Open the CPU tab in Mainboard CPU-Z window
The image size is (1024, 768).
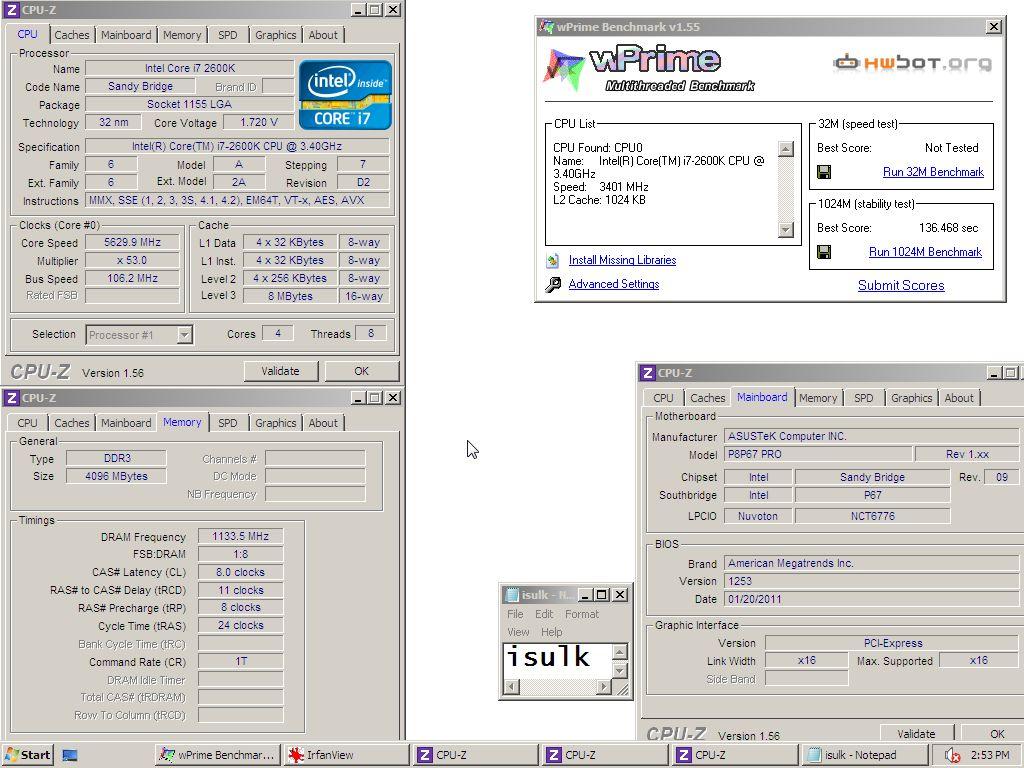(663, 398)
